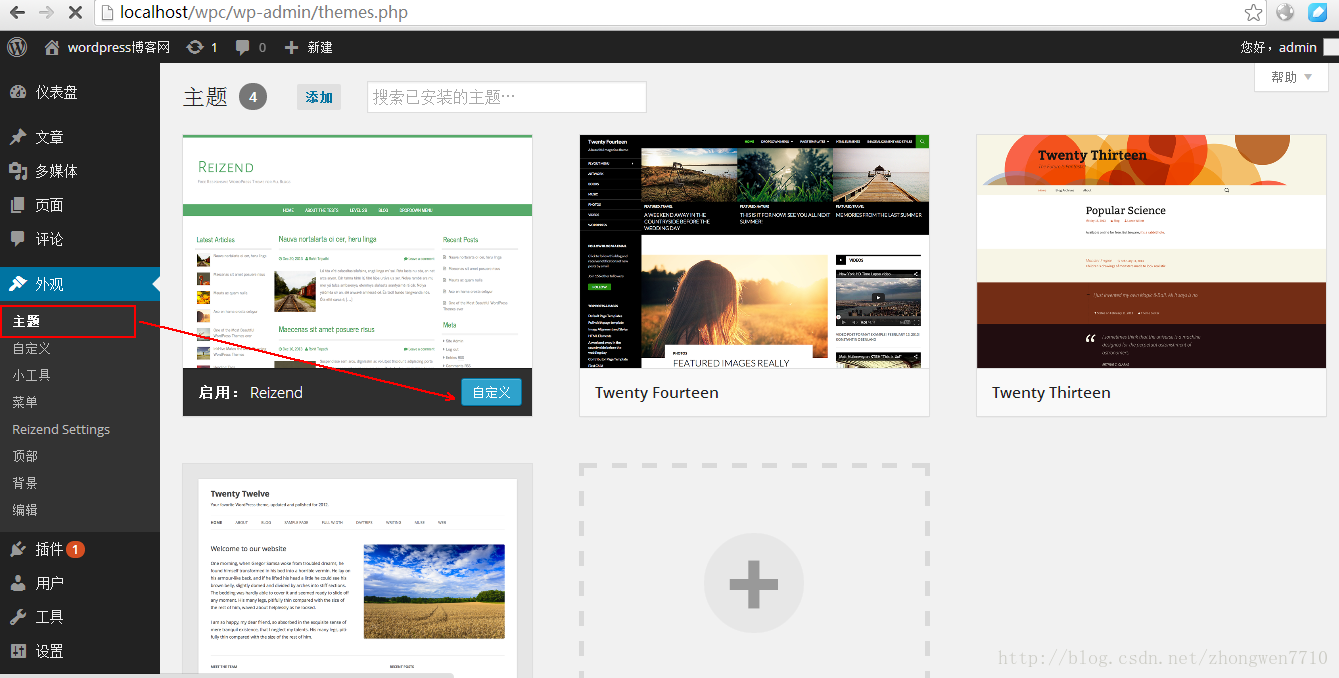The width and height of the screenshot is (1339, 678).
Task: Click the browser back arrow
Action: click(x=17, y=13)
